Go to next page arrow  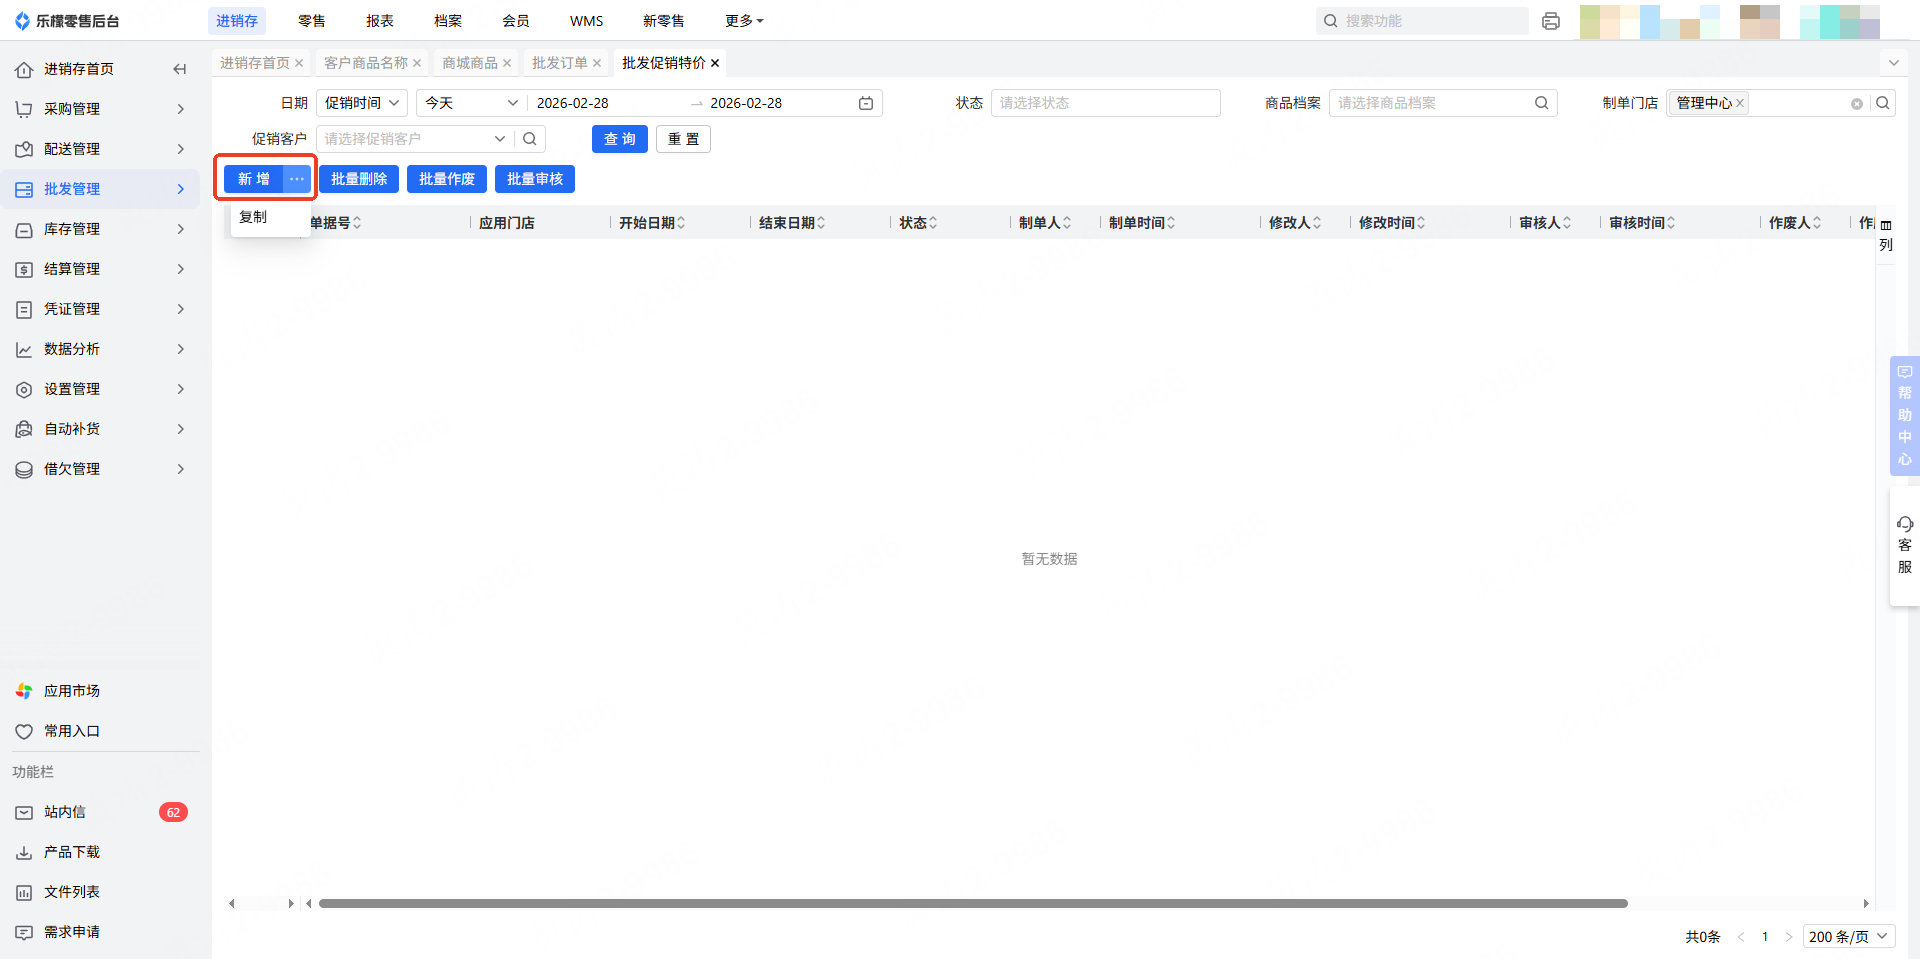1789,937
